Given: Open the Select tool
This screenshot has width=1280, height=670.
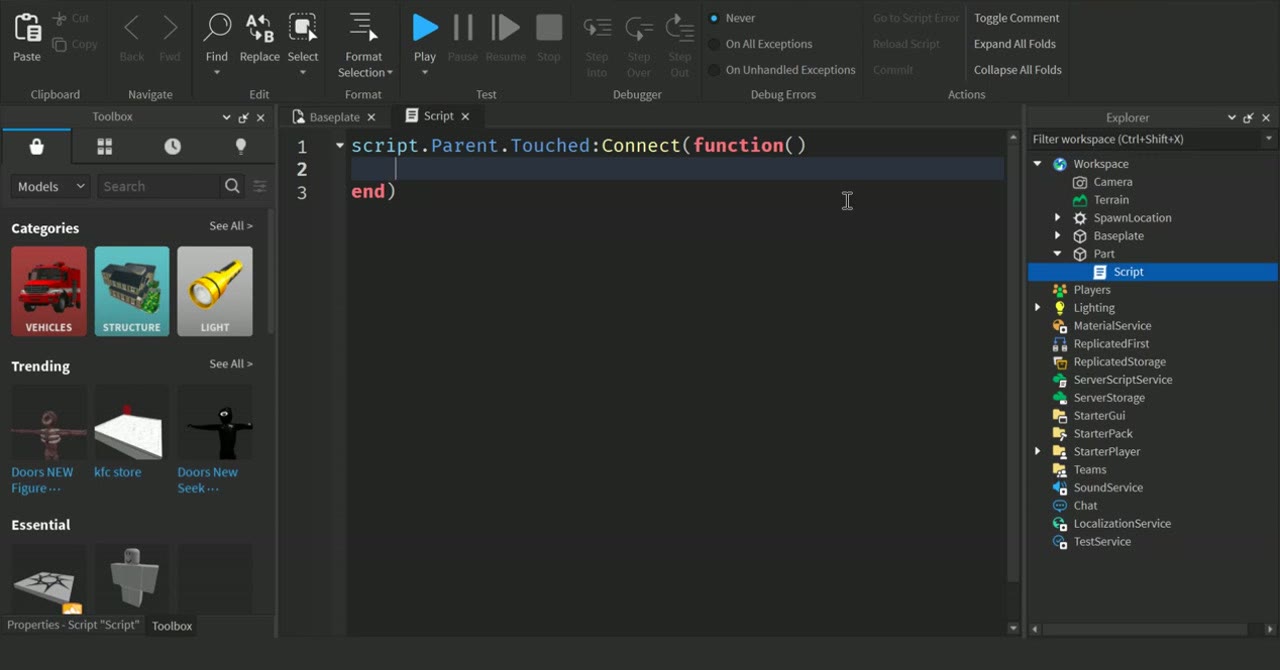Looking at the screenshot, I should [x=303, y=27].
